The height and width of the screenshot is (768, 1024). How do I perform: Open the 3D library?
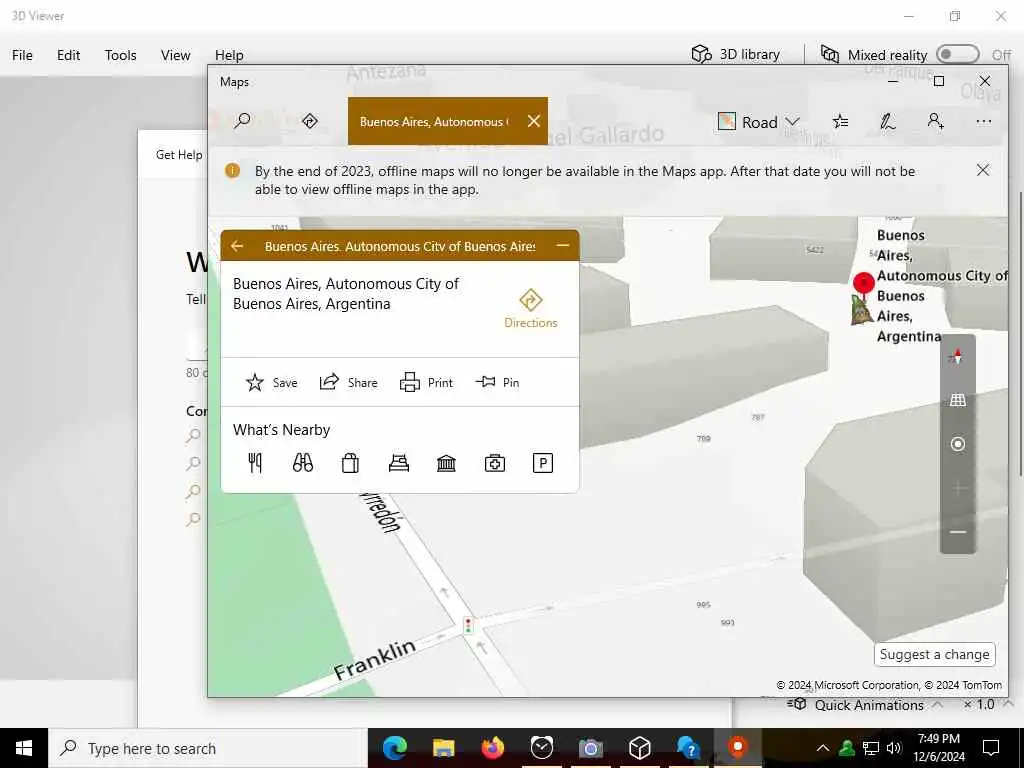point(735,54)
